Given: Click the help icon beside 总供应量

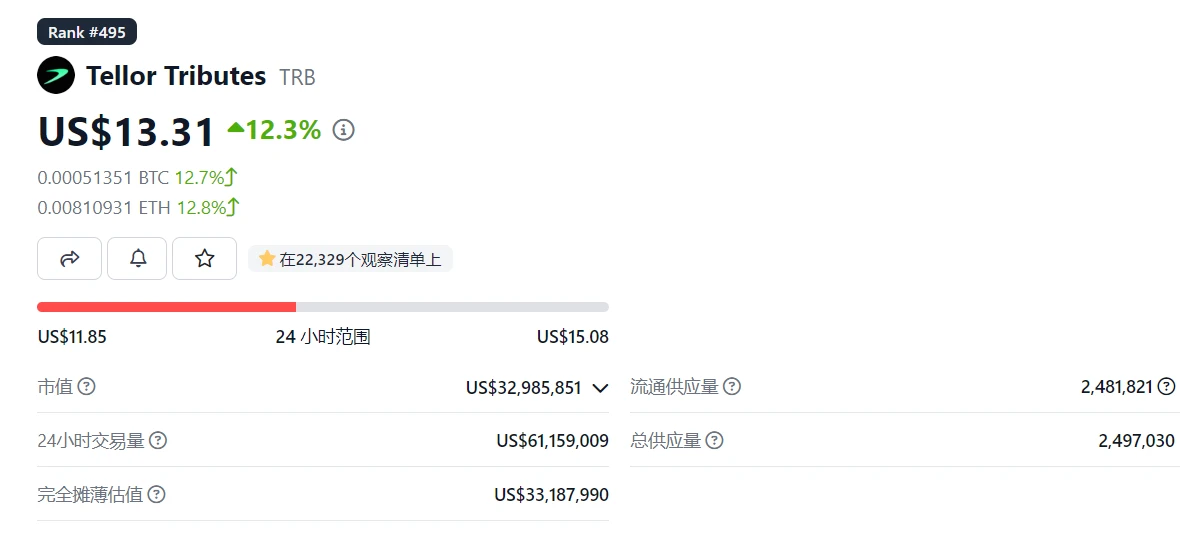Looking at the screenshot, I should point(714,441).
